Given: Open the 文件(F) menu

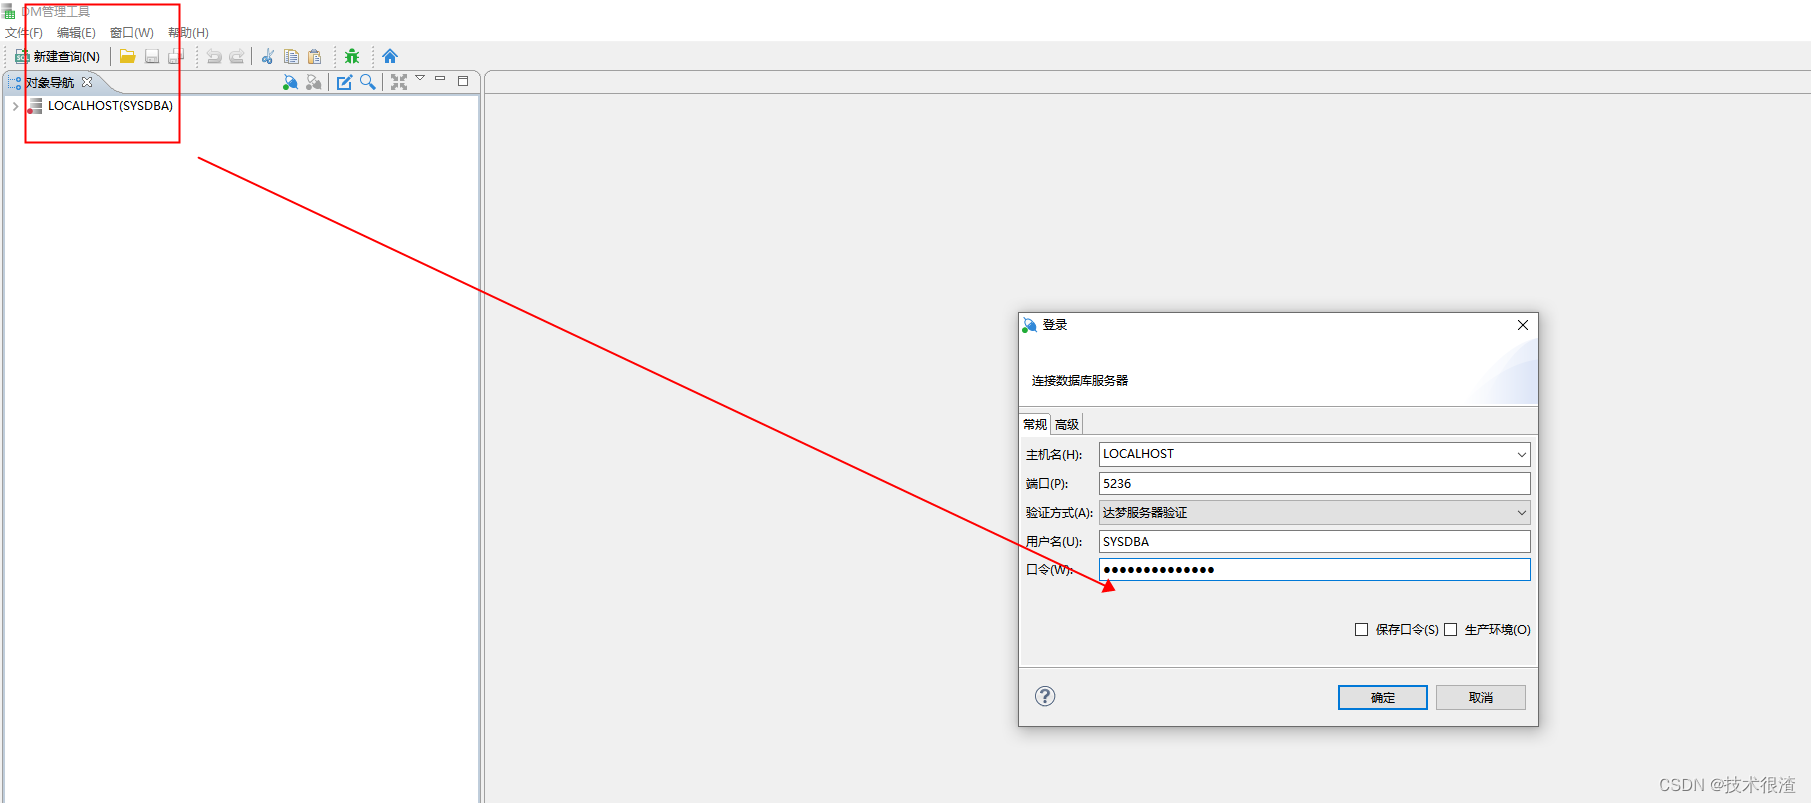Looking at the screenshot, I should [x=24, y=33].
